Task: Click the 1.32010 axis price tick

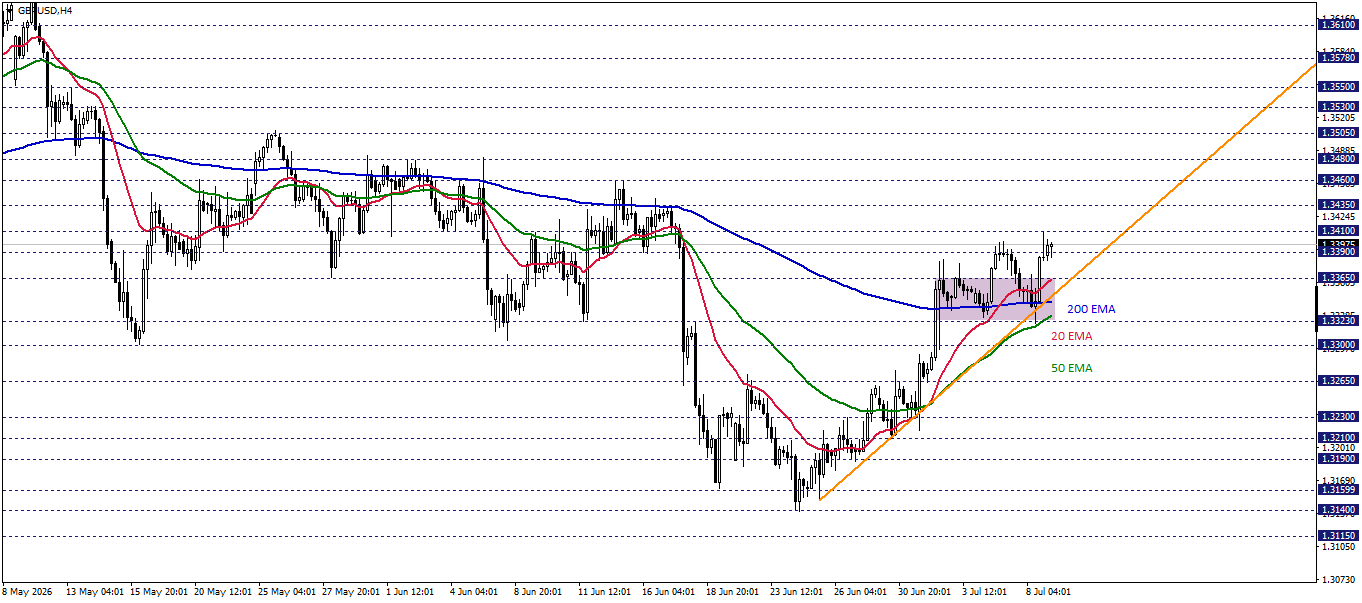Action: [x=1338, y=448]
